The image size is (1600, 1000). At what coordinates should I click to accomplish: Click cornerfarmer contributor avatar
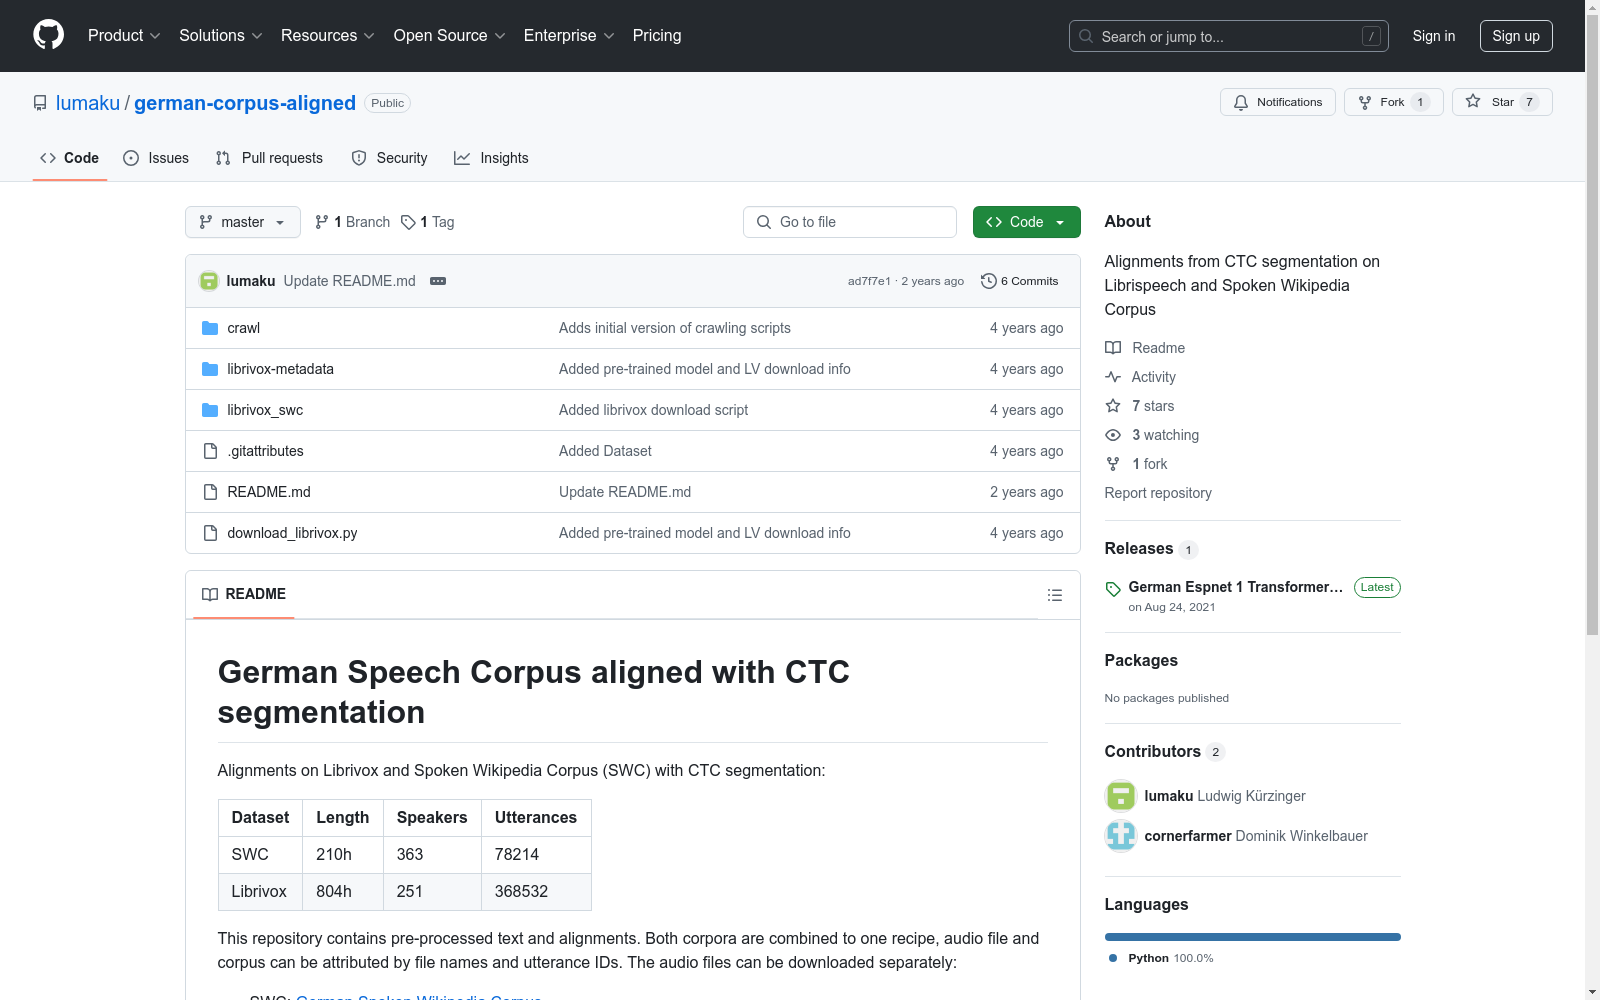coord(1121,836)
